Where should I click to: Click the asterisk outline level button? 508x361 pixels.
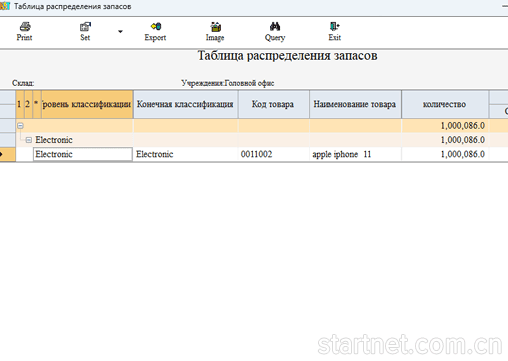pos(36,104)
